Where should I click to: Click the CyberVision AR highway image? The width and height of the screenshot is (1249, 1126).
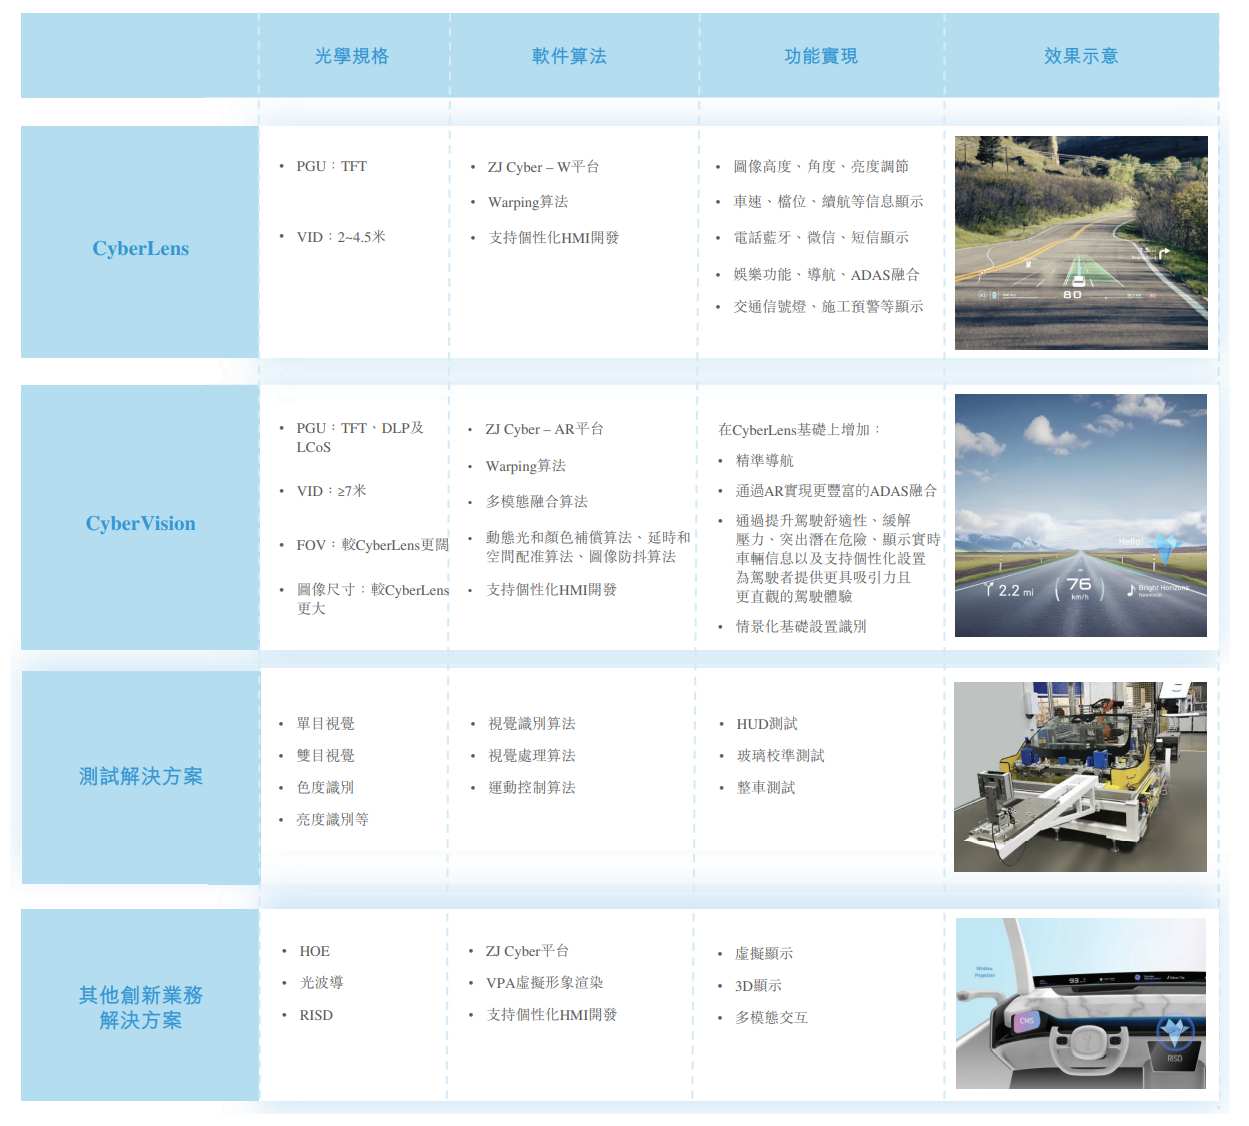pyautogui.click(x=1080, y=516)
